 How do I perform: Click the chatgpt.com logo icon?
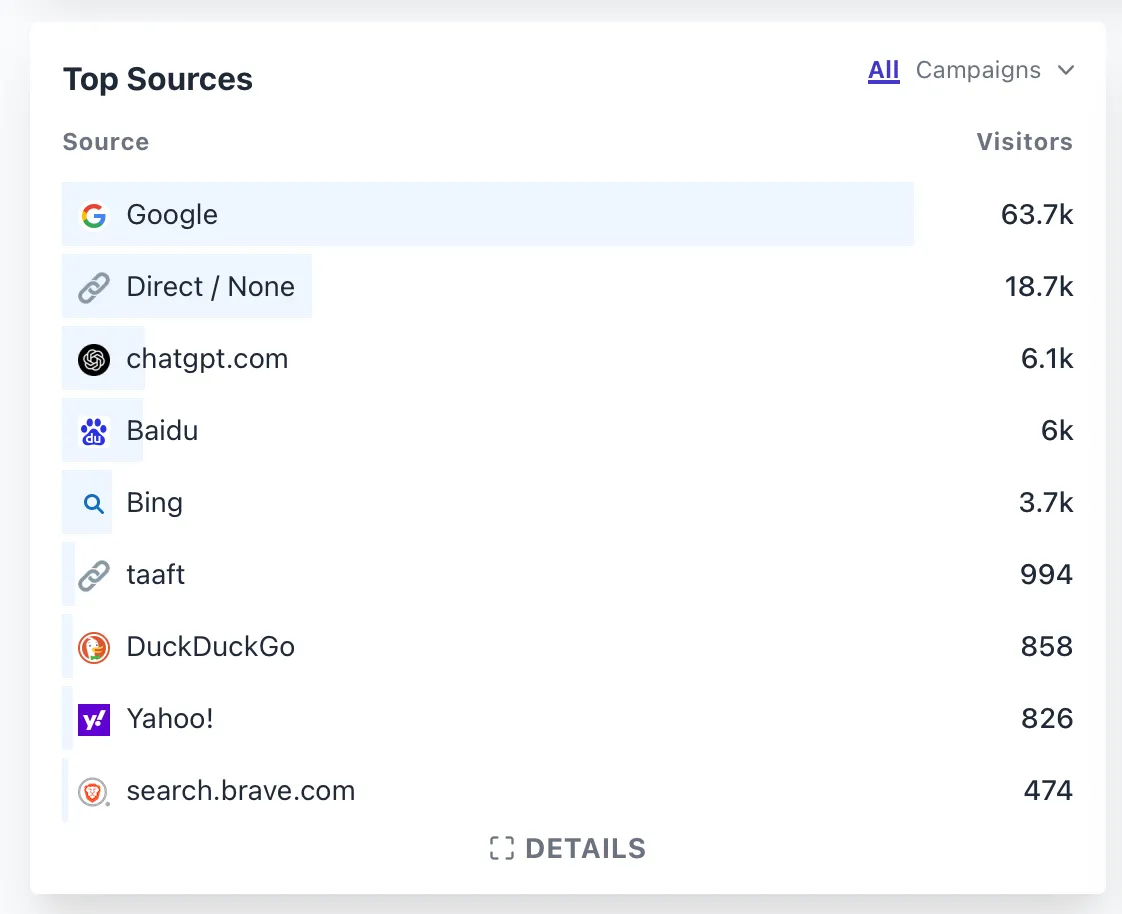point(94,359)
